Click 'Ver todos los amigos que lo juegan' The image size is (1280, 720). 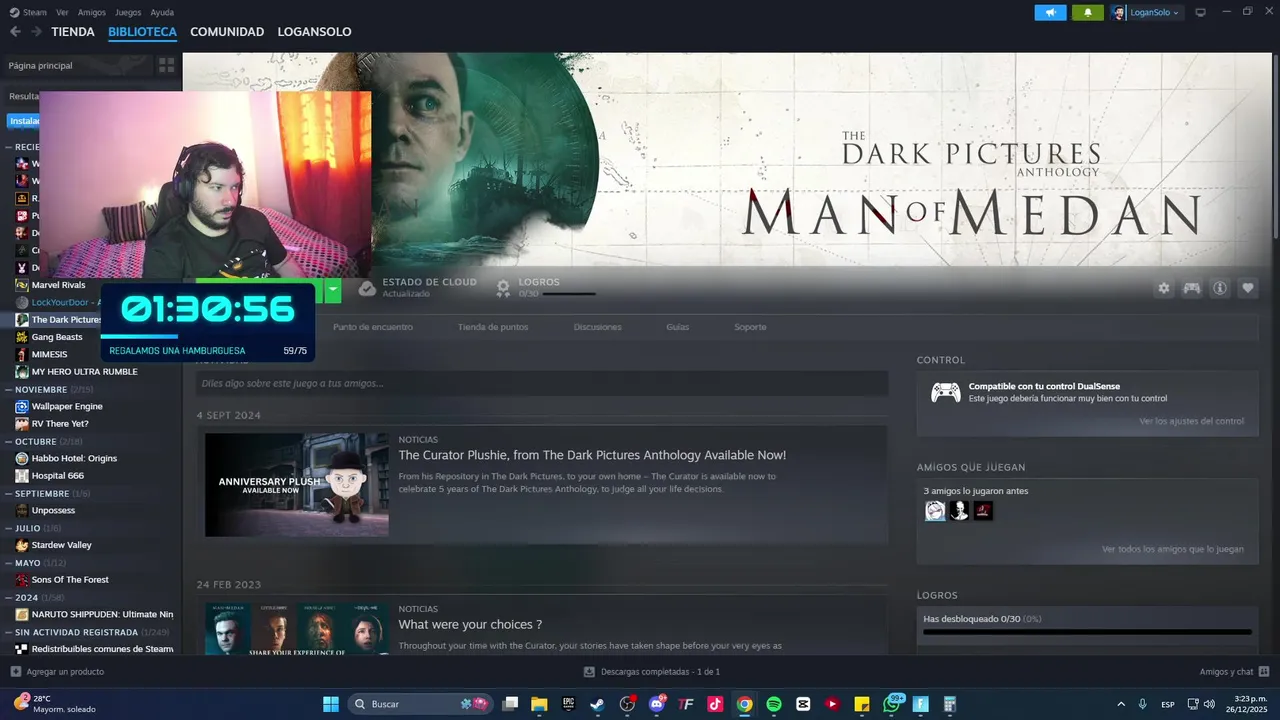click(1172, 549)
